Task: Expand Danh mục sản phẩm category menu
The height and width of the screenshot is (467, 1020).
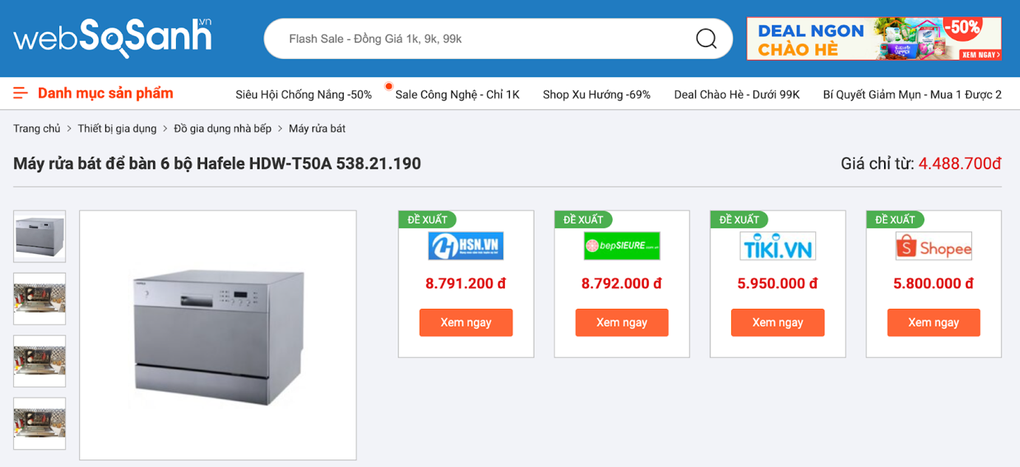Action: coord(105,93)
